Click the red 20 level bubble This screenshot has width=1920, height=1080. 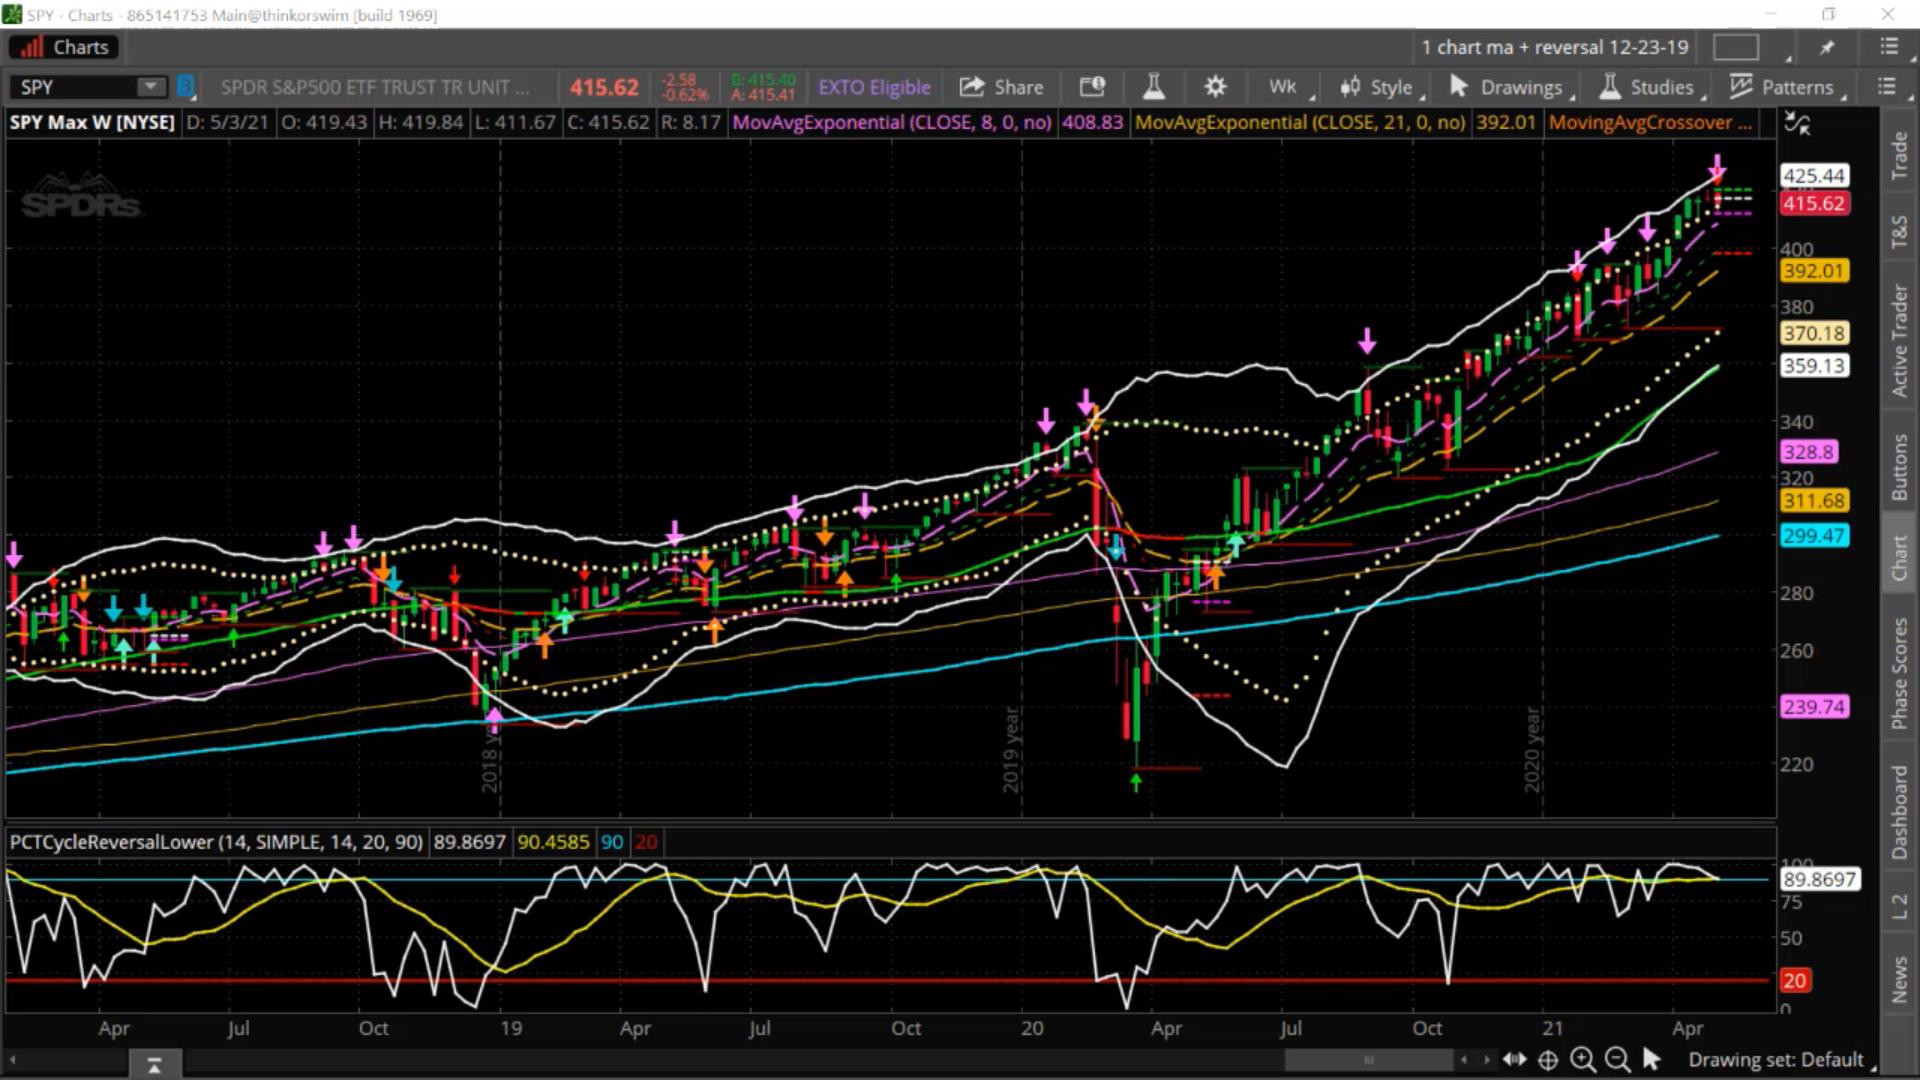[1794, 980]
